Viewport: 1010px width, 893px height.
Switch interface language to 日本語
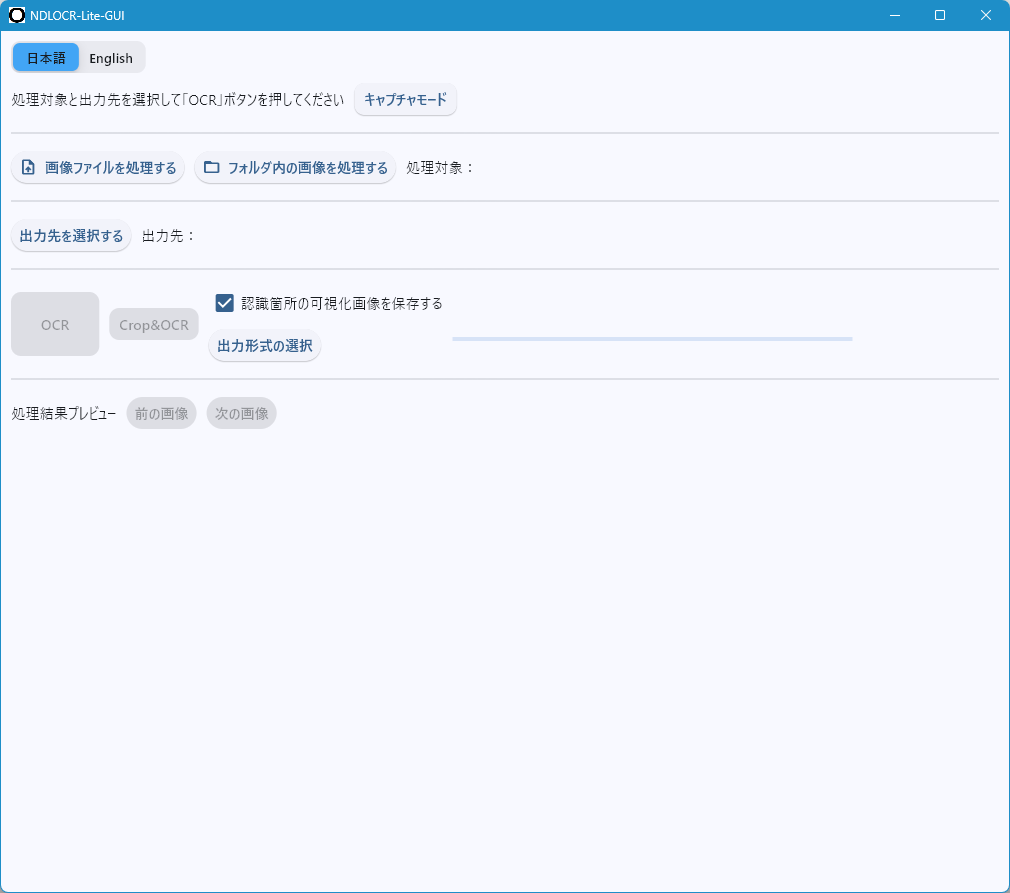coord(46,58)
